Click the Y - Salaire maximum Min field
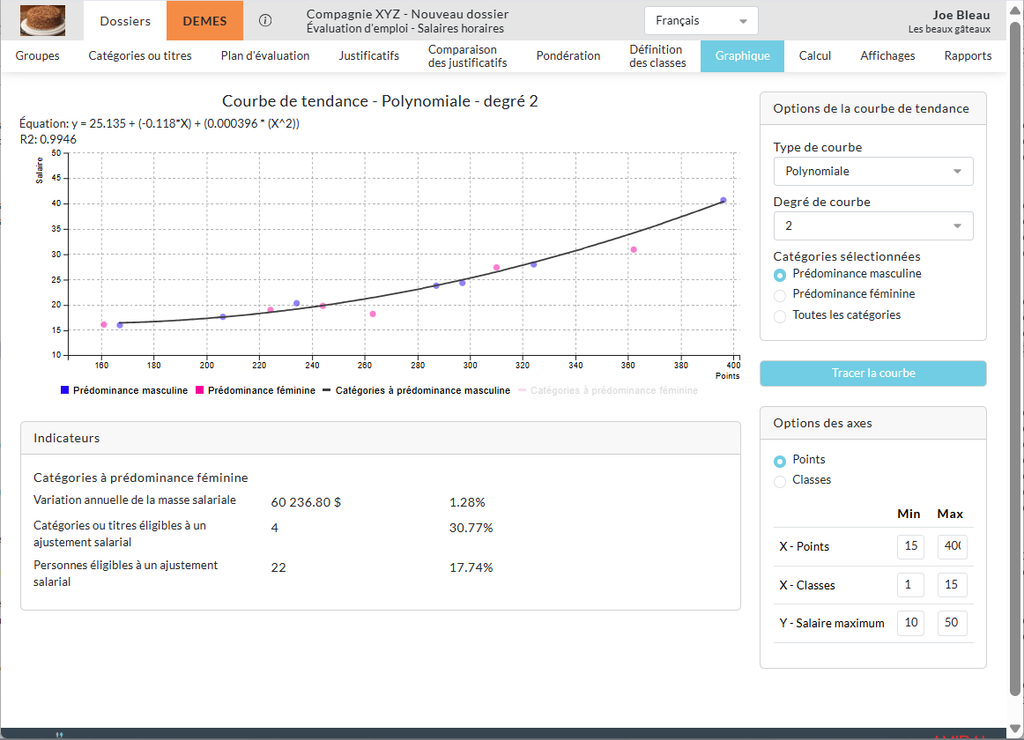Image resolution: width=1024 pixels, height=740 pixels. point(910,622)
